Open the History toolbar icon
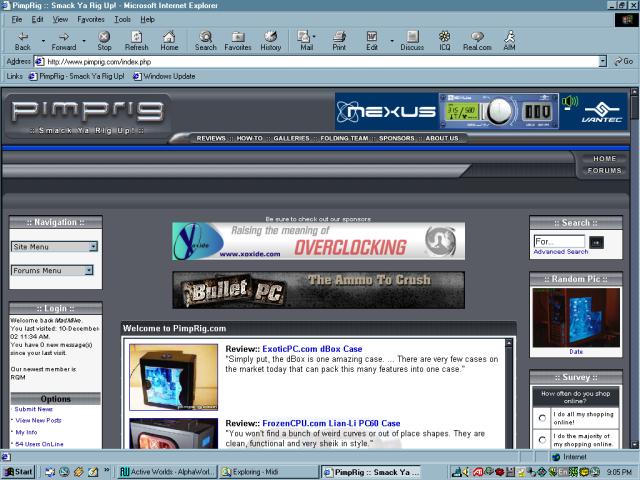 (271, 37)
